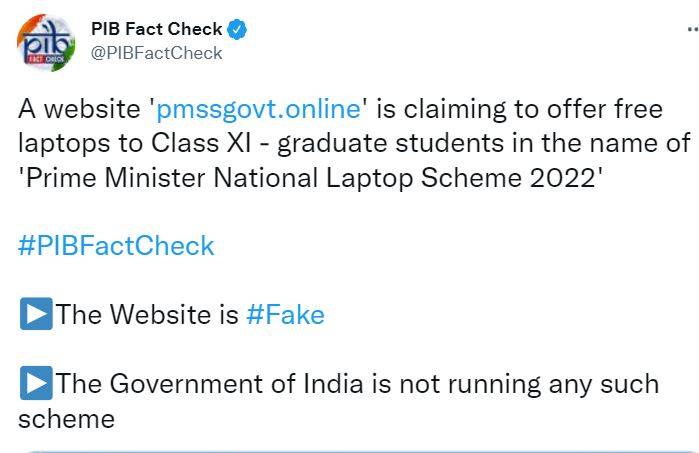
Task: Open the pmssgovt.online link
Action: click(257, 108)
